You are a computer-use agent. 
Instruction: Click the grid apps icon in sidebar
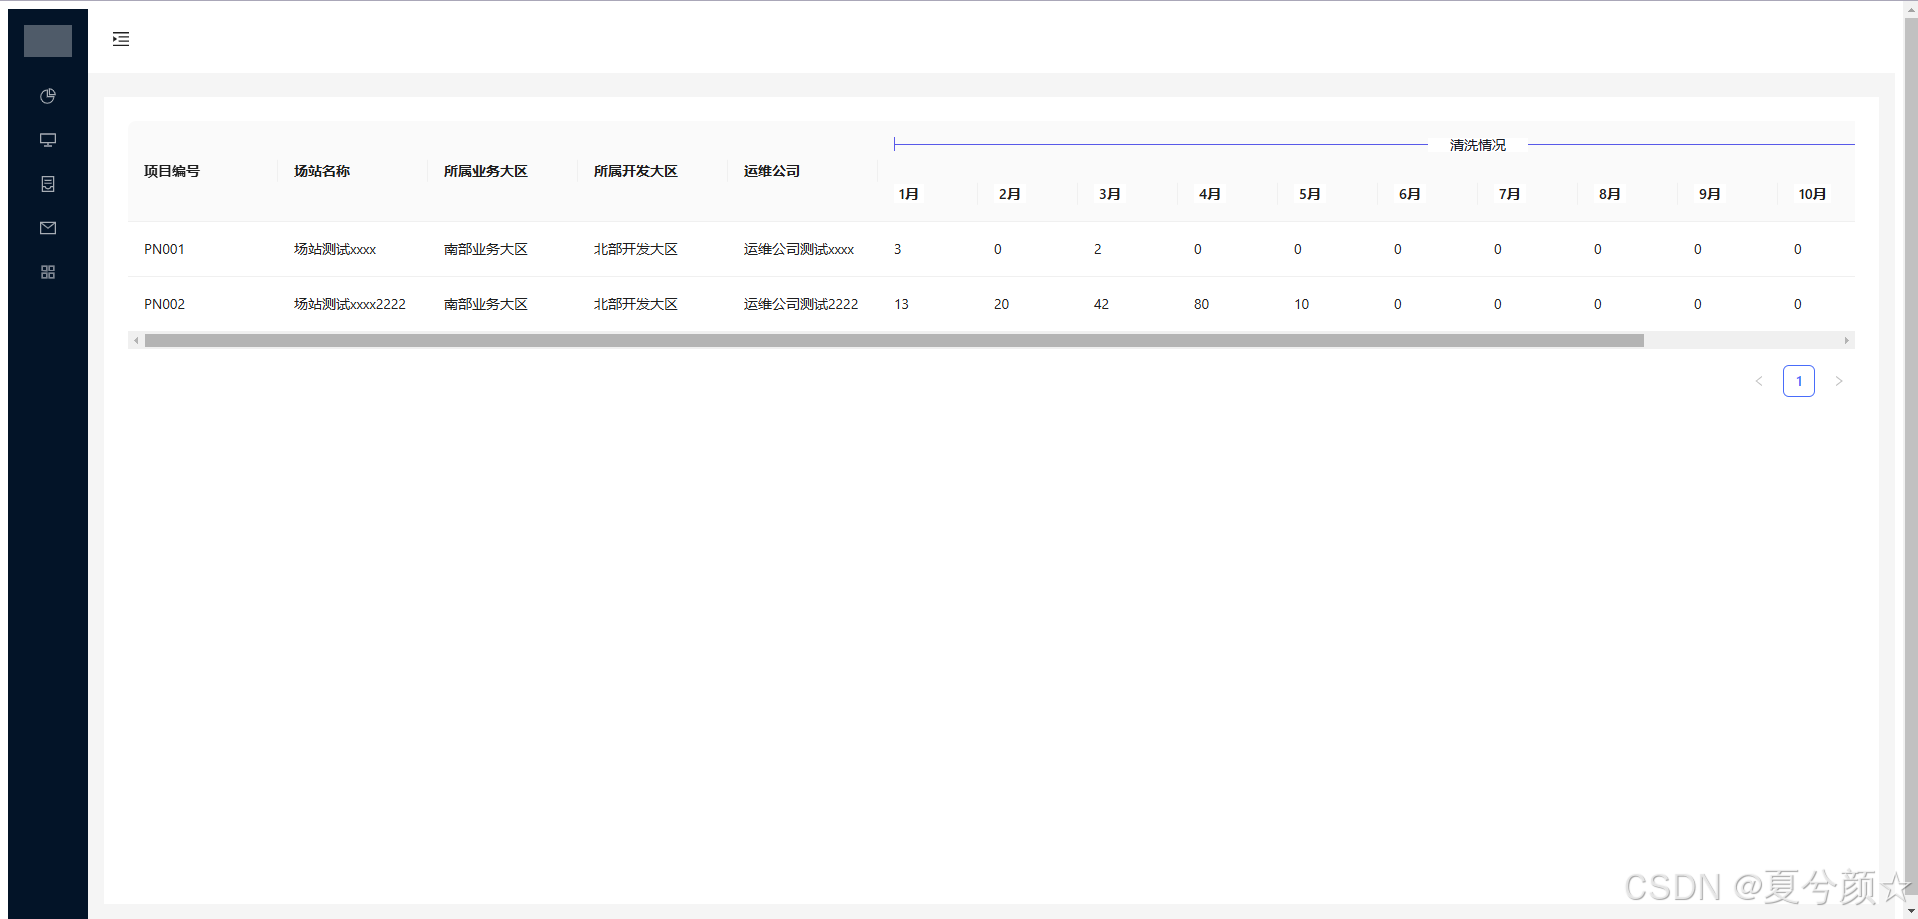click(47, 271)
